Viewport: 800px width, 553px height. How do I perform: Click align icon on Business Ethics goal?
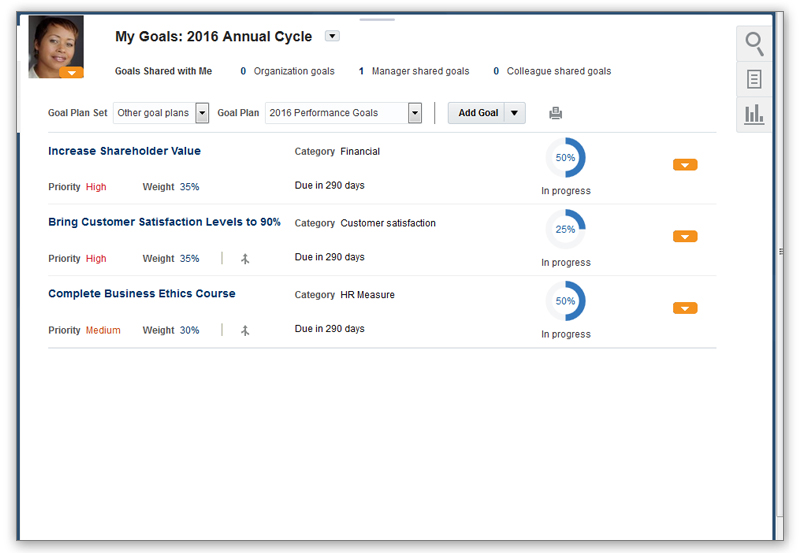click(245, 331)
